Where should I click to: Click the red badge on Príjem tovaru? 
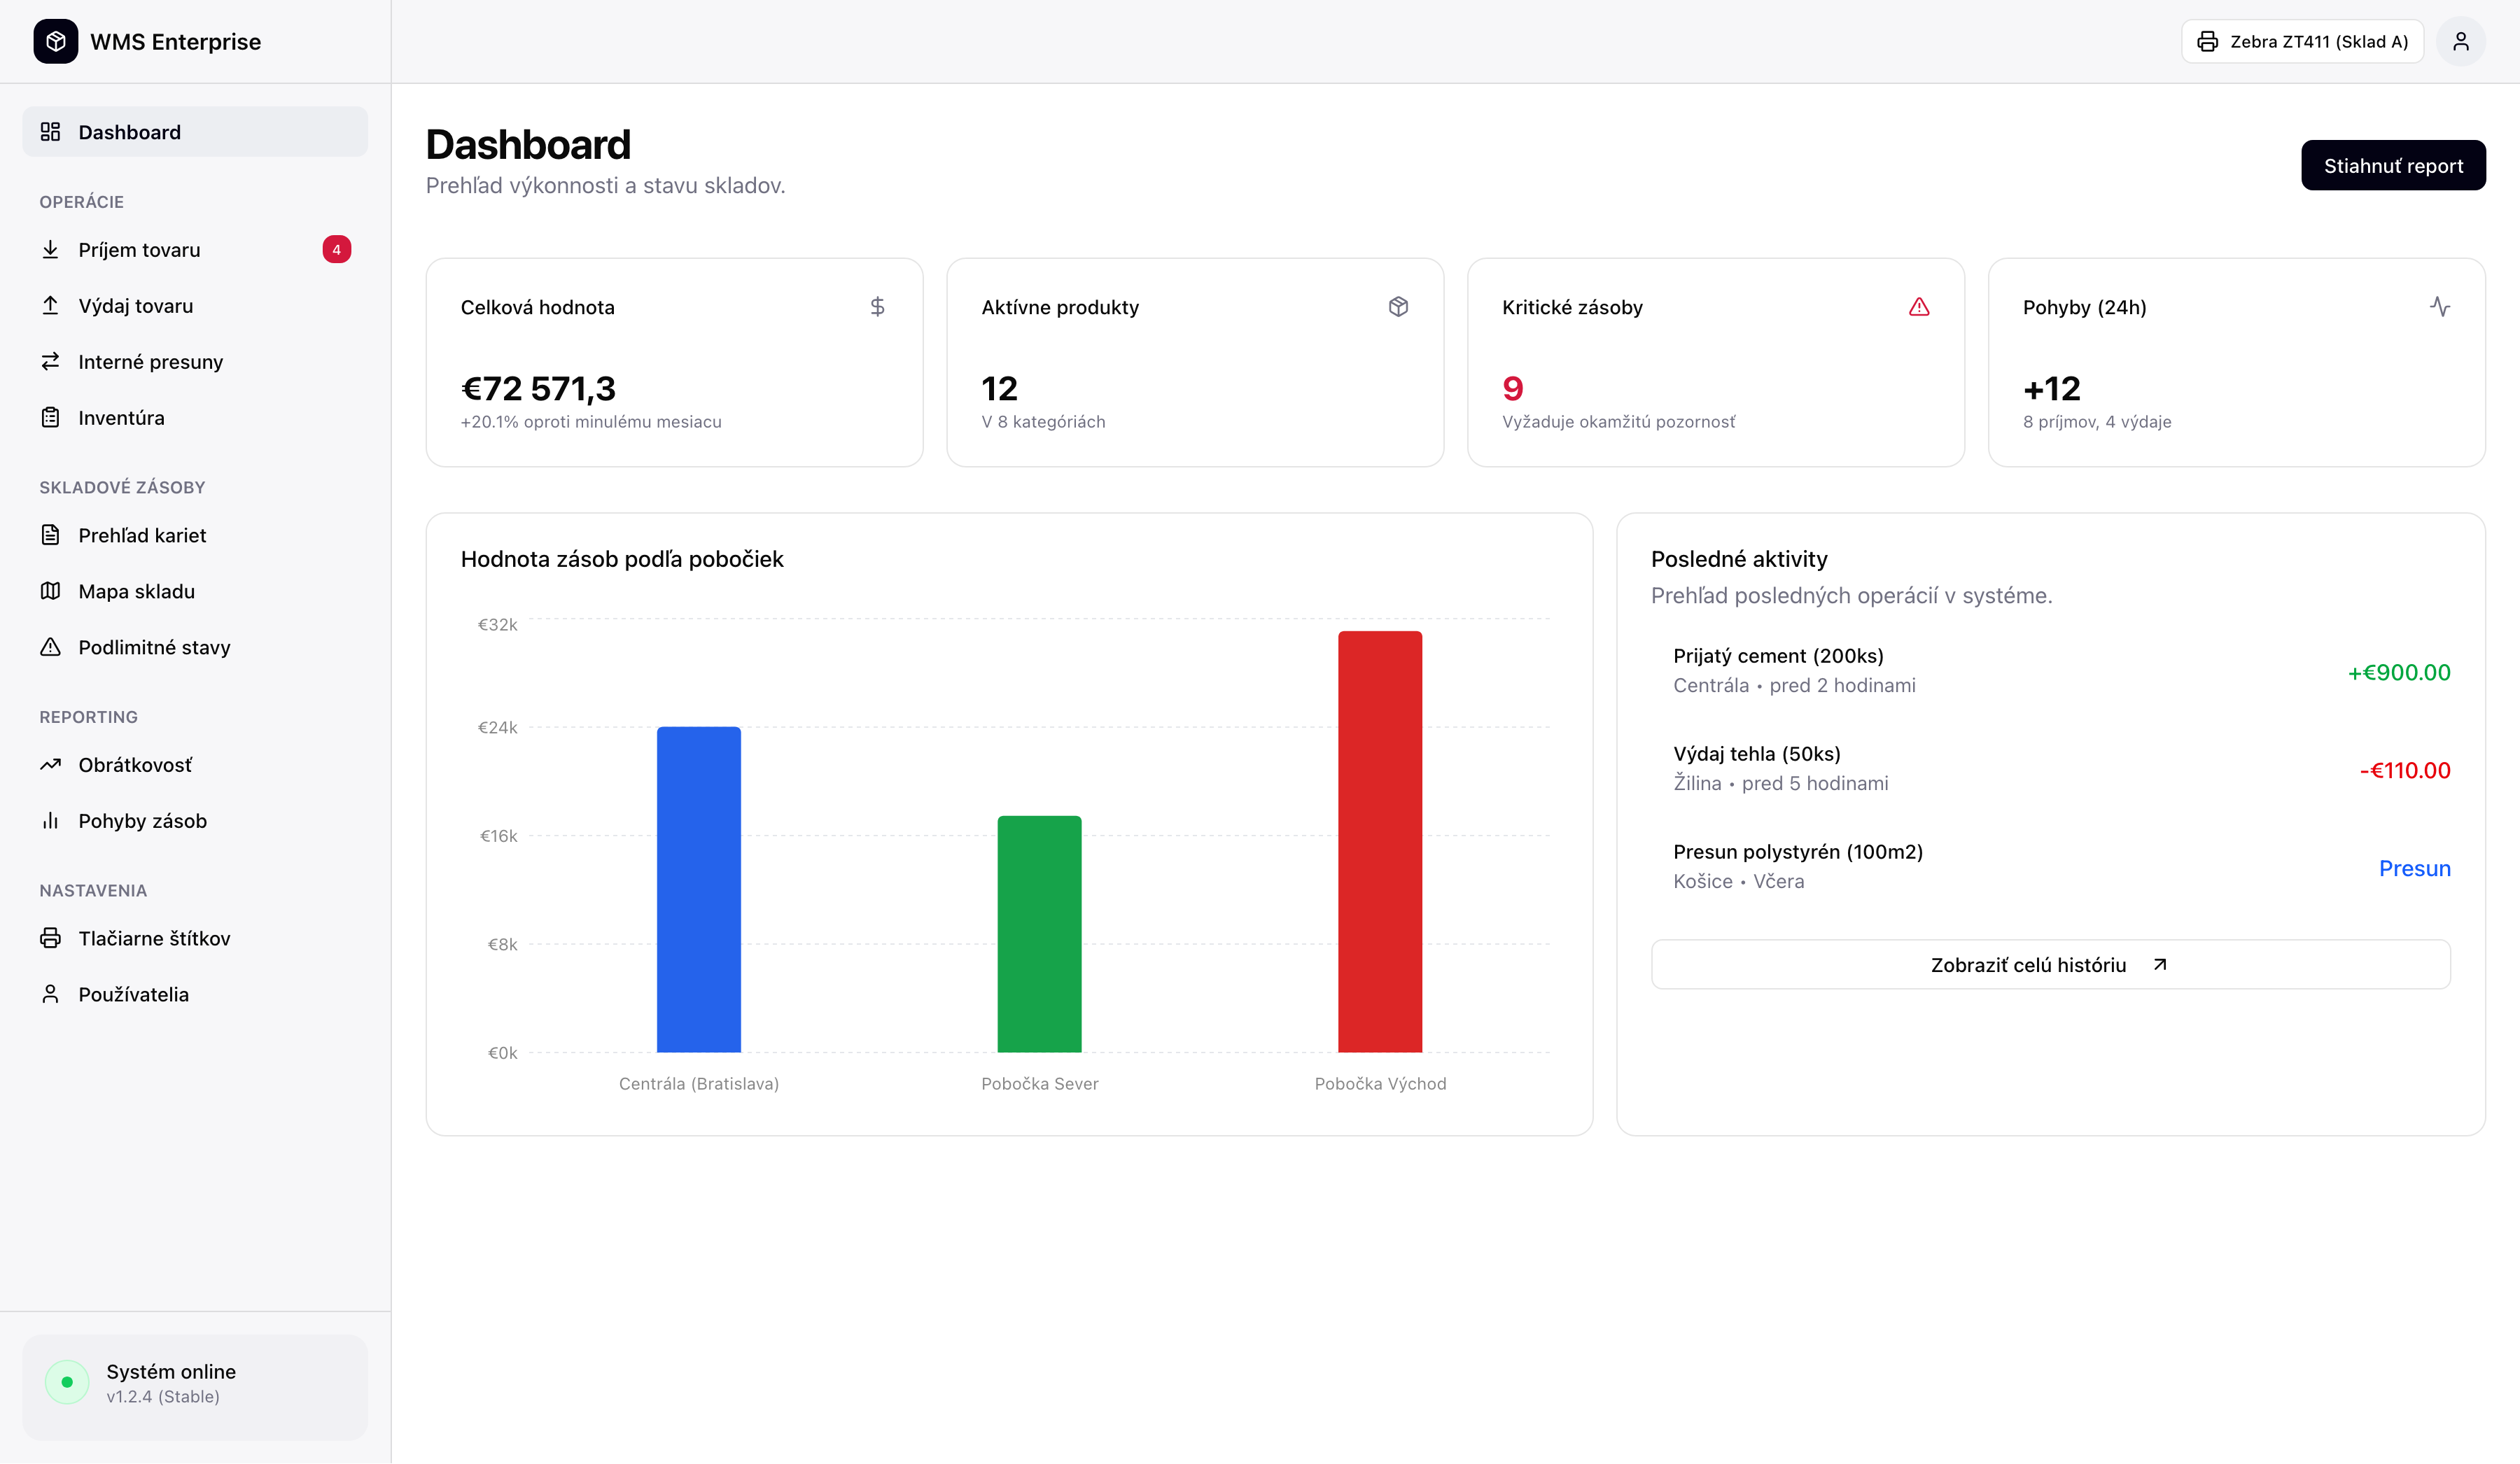(x=336, y=250)
